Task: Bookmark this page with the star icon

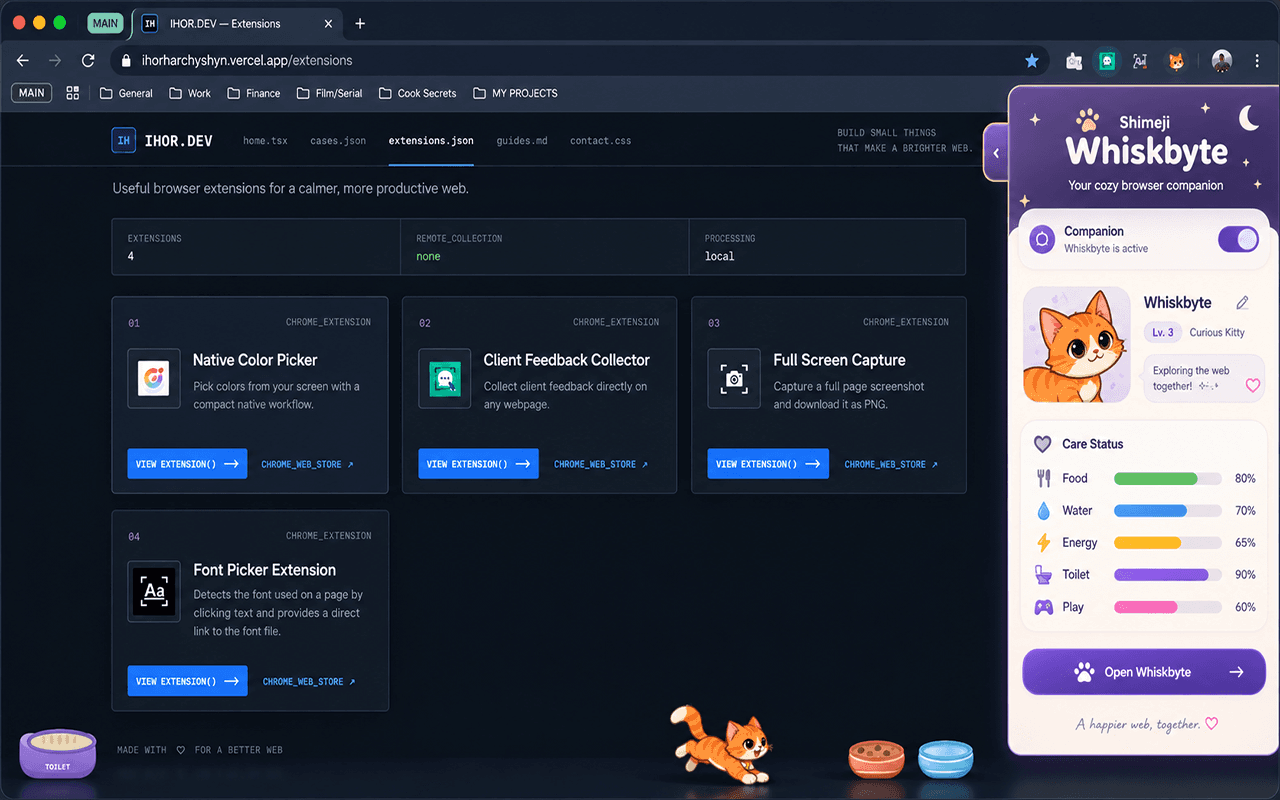Action: click(x=1031, y=61)
